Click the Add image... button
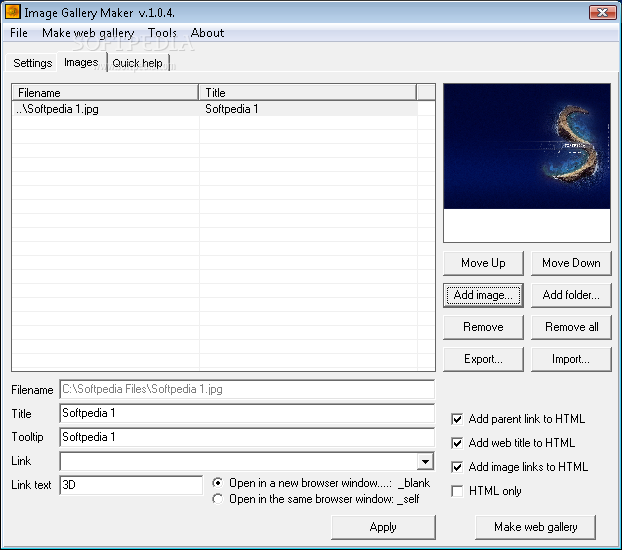The width and height of the screenshot is (622, 550). pyautogui.click(x=483, y=295)
